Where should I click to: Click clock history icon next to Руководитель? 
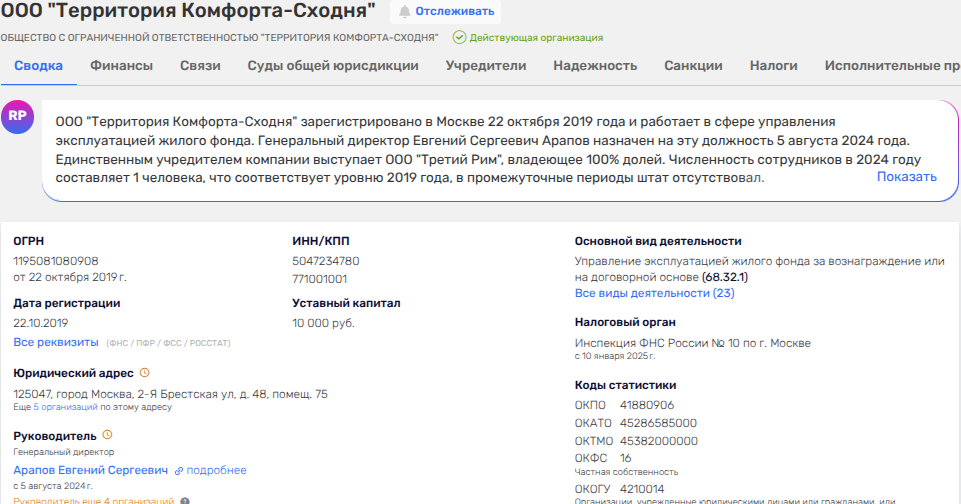point(108,435)
